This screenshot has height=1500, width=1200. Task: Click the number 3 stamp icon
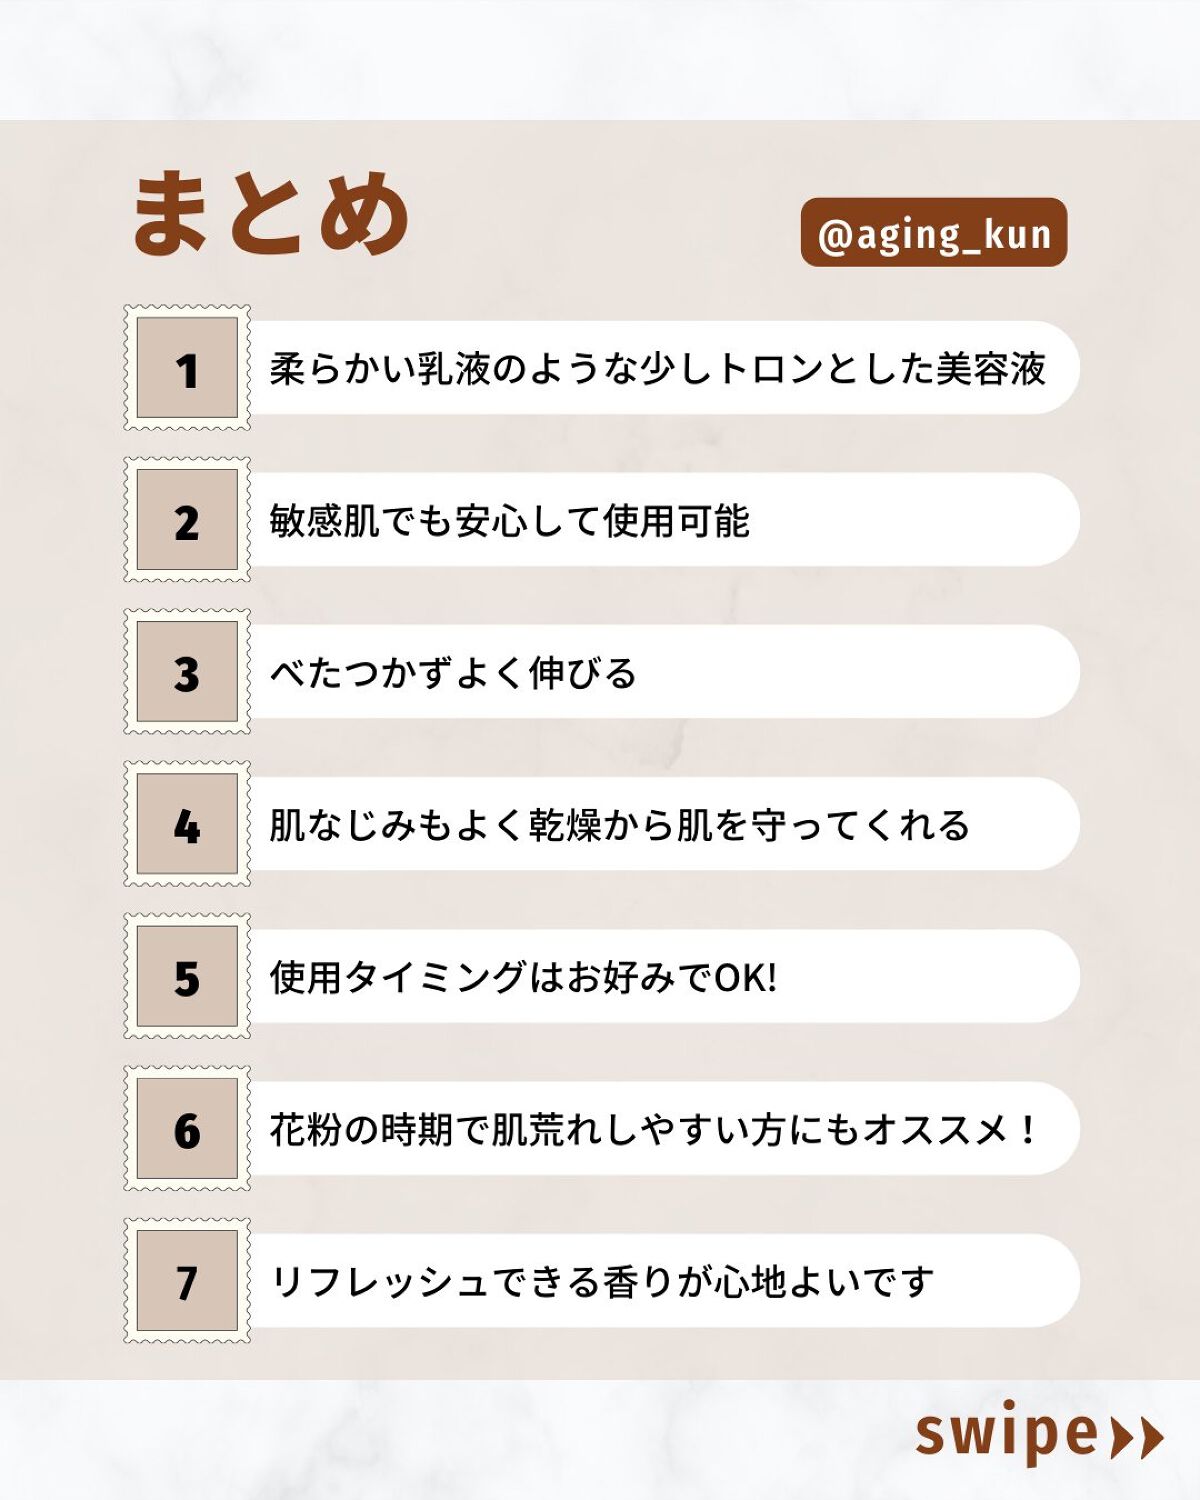187,672
